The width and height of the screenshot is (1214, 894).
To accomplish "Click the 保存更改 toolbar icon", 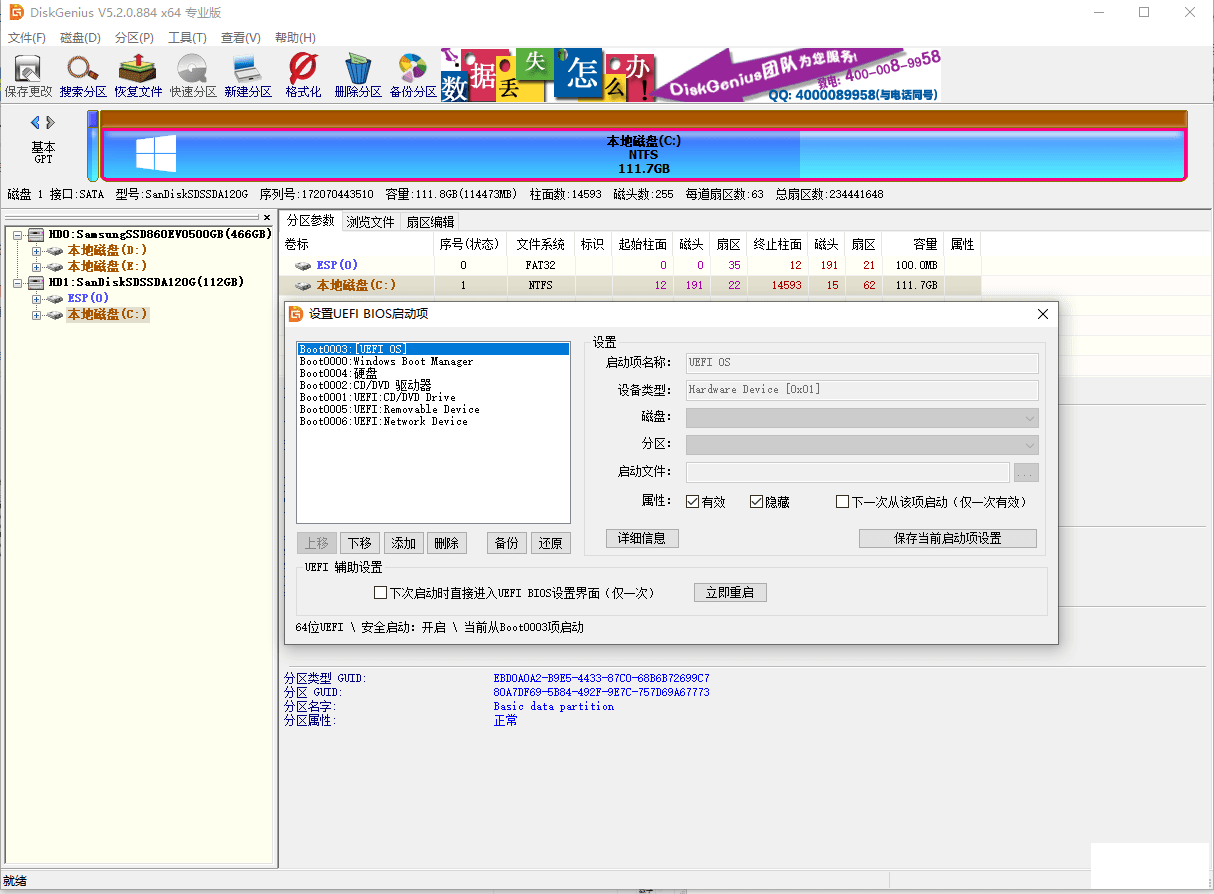I will (x=28, y=76).
